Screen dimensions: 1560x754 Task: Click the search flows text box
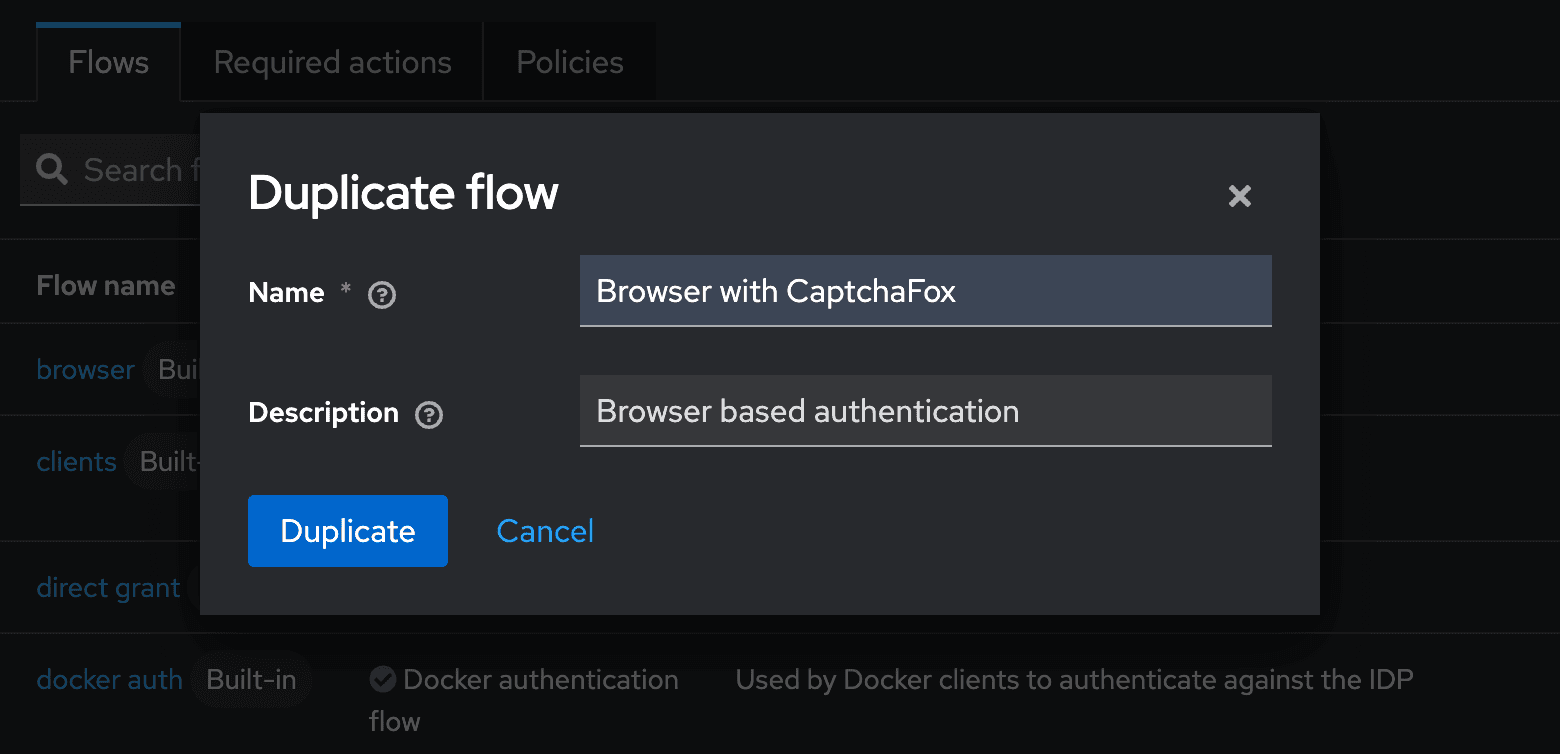pos(140,170)
